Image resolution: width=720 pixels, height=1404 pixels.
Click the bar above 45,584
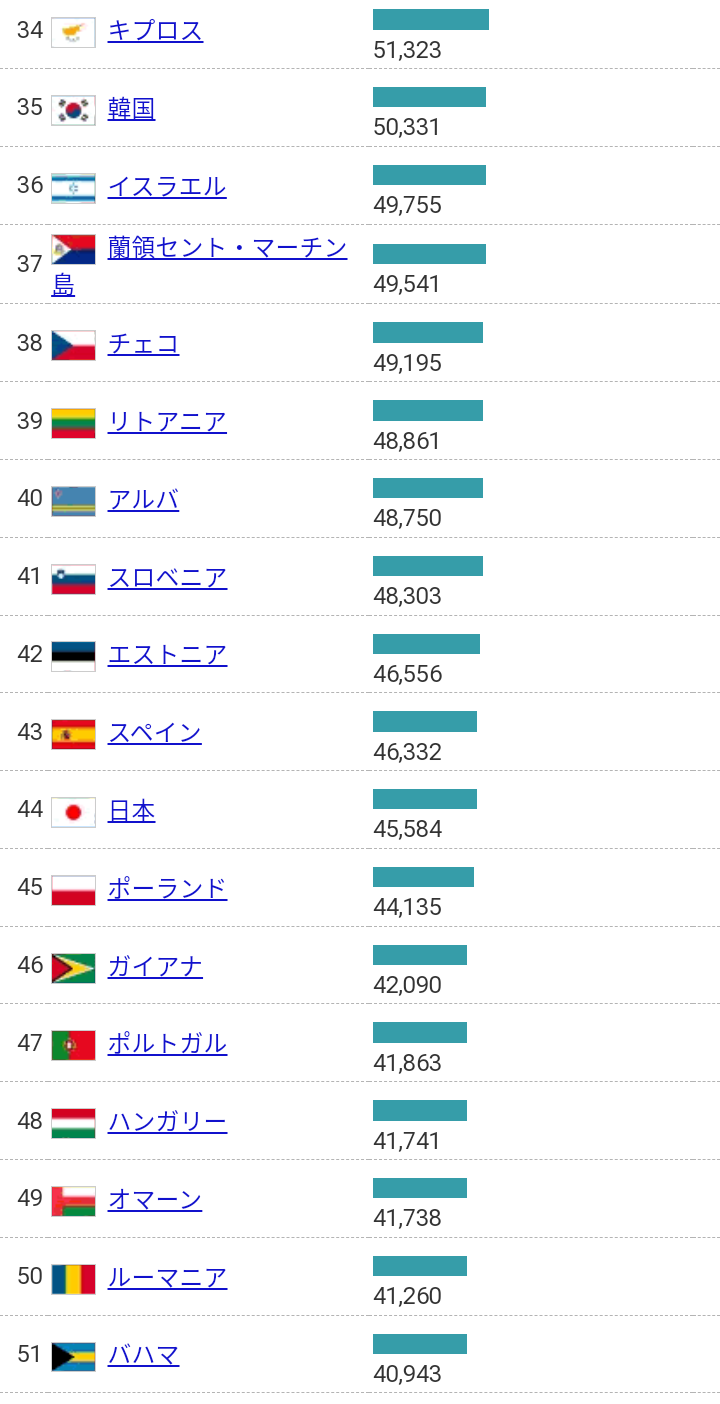coord(425,799)
